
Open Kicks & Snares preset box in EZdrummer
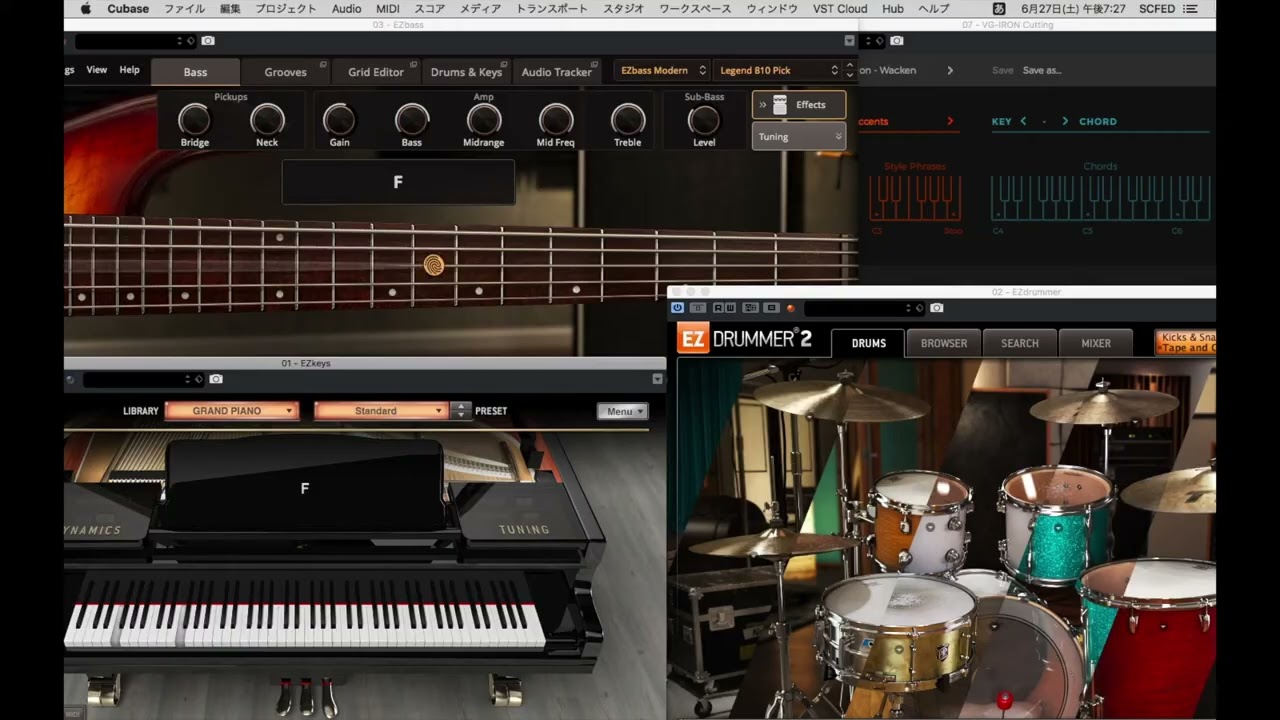coord(1186,343)
